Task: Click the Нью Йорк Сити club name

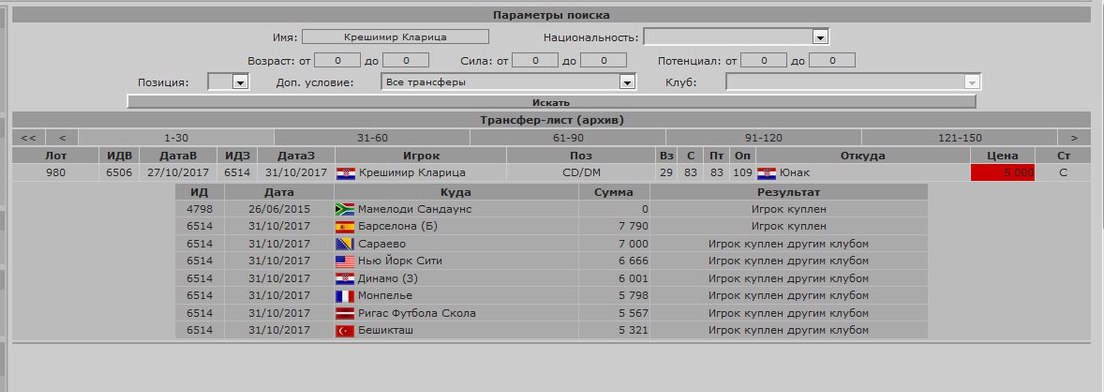Action: point(400,261)
